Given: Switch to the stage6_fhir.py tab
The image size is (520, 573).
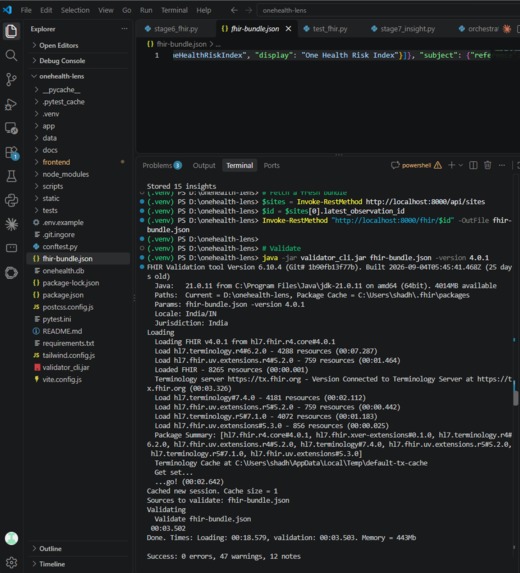Looking at the screenshot, I should click(176, 29).
